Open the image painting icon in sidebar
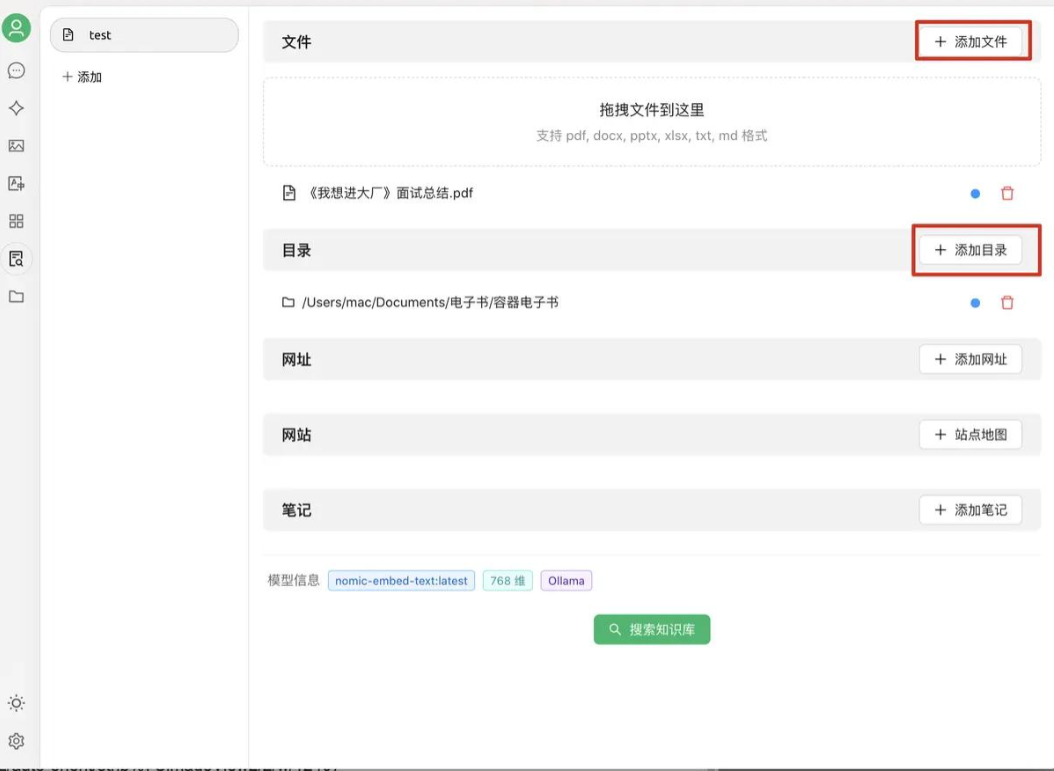The image size is (1054, 771). click(x=16, y=146)
